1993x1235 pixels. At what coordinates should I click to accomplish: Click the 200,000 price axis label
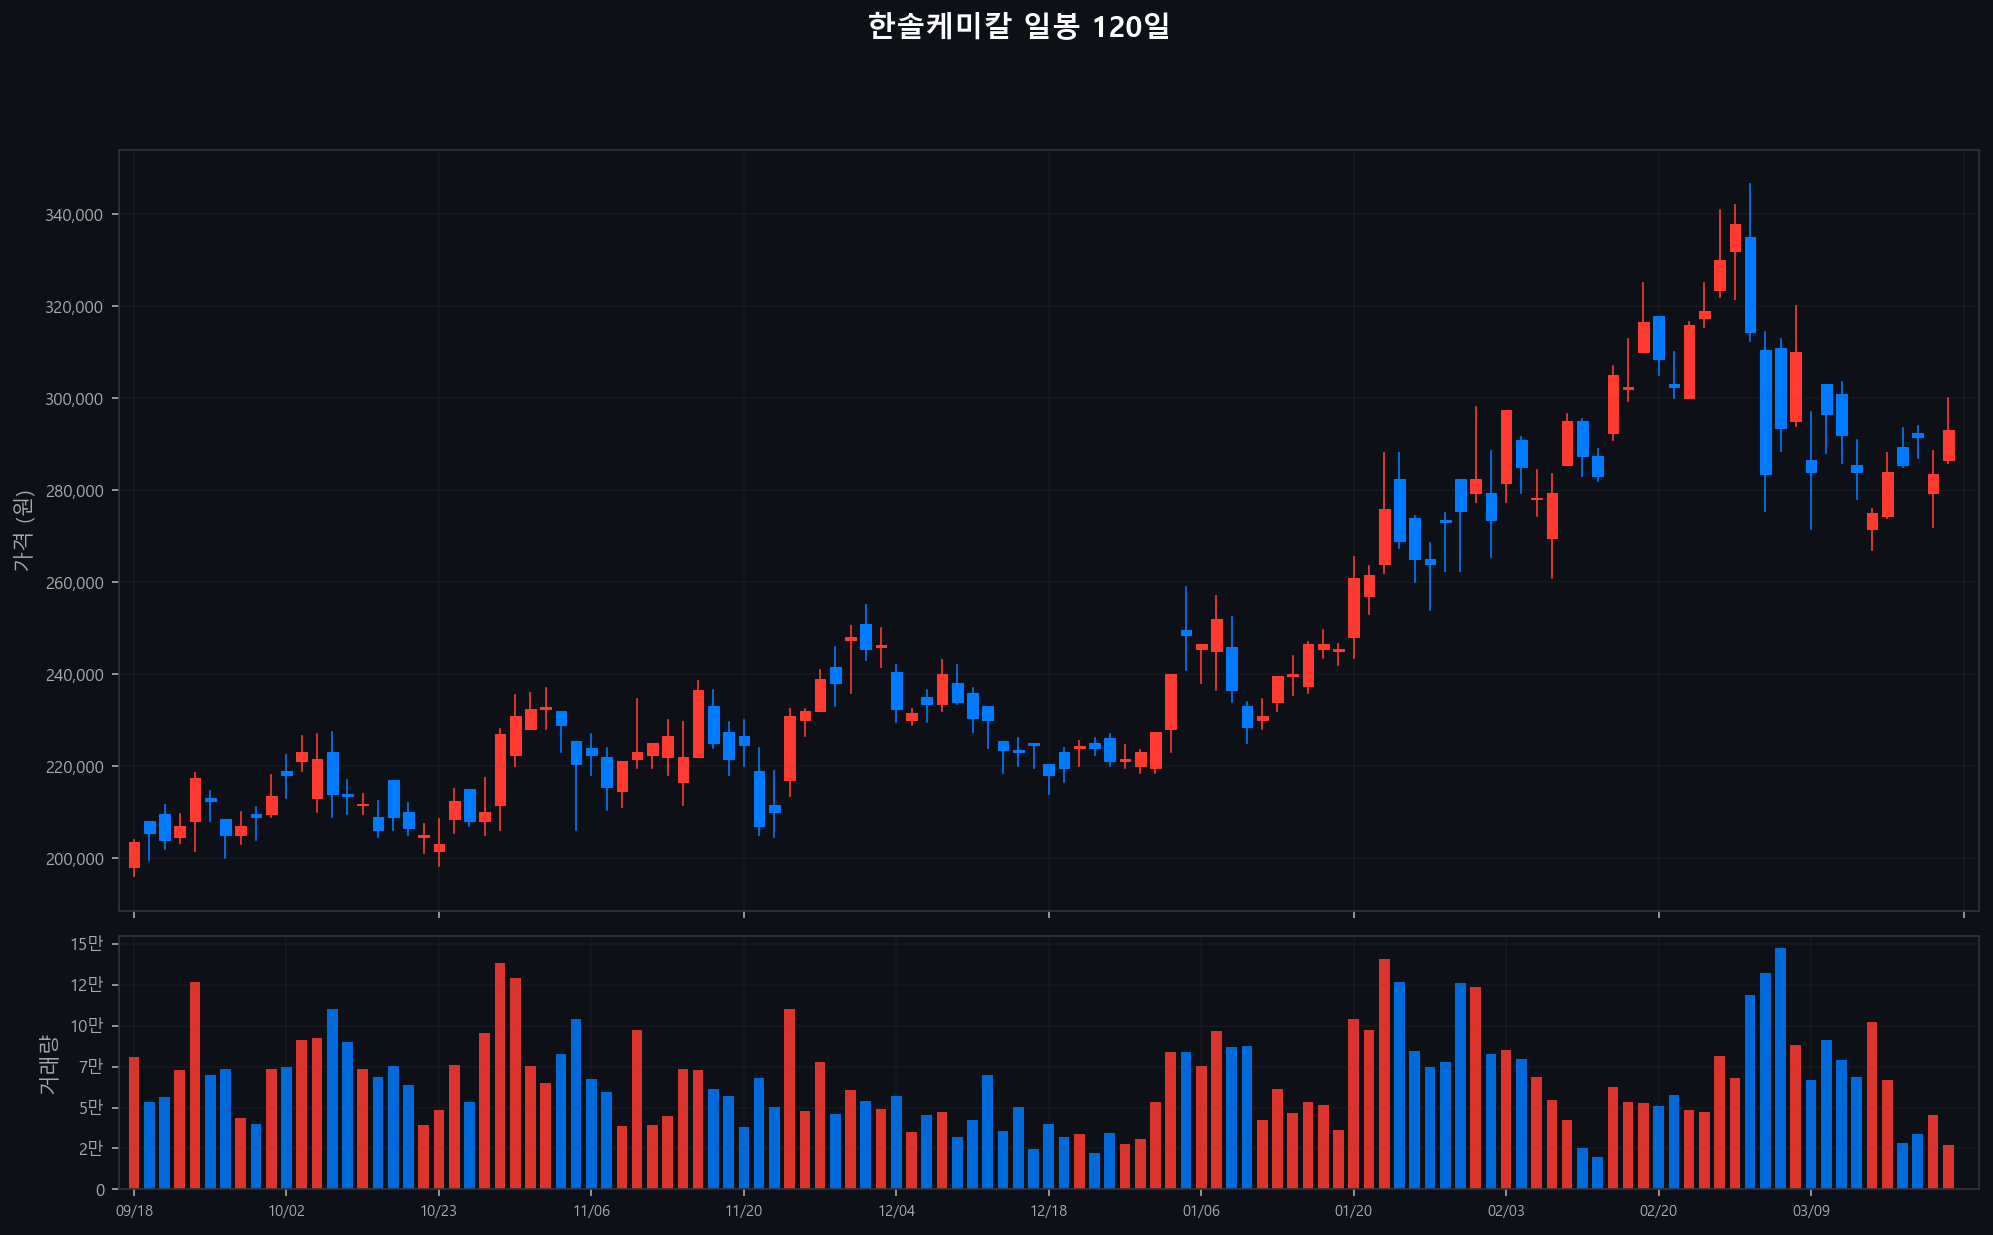point(74,859)
